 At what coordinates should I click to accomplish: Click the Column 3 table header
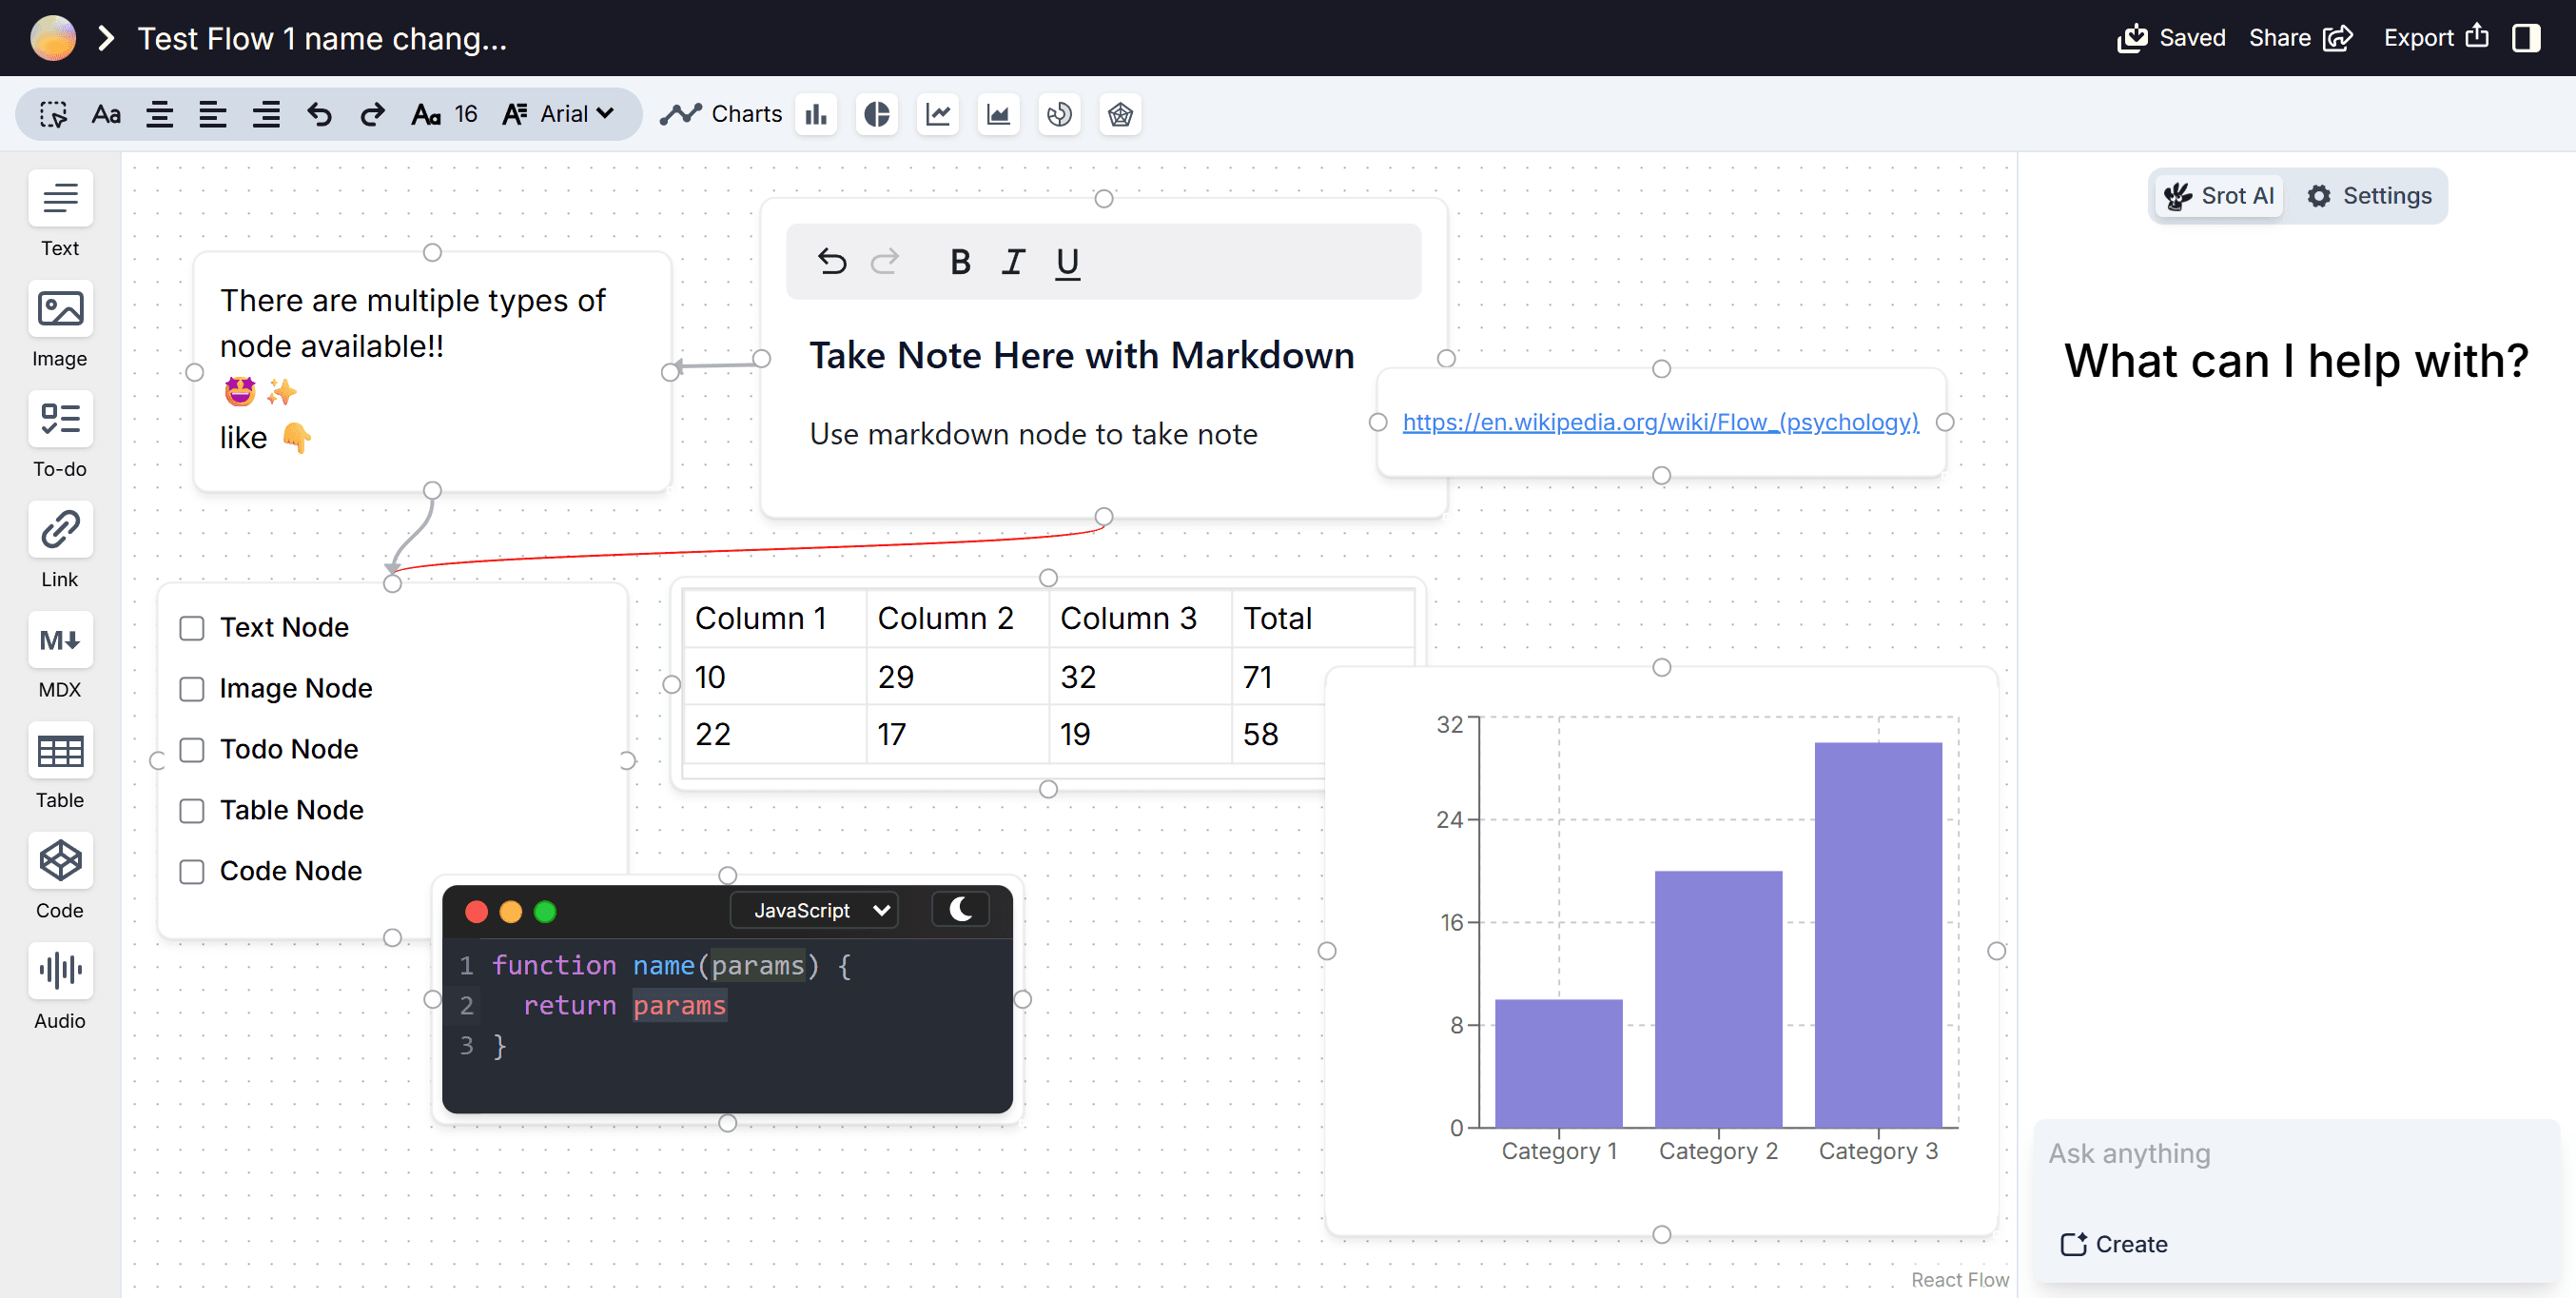point(1140,619)
